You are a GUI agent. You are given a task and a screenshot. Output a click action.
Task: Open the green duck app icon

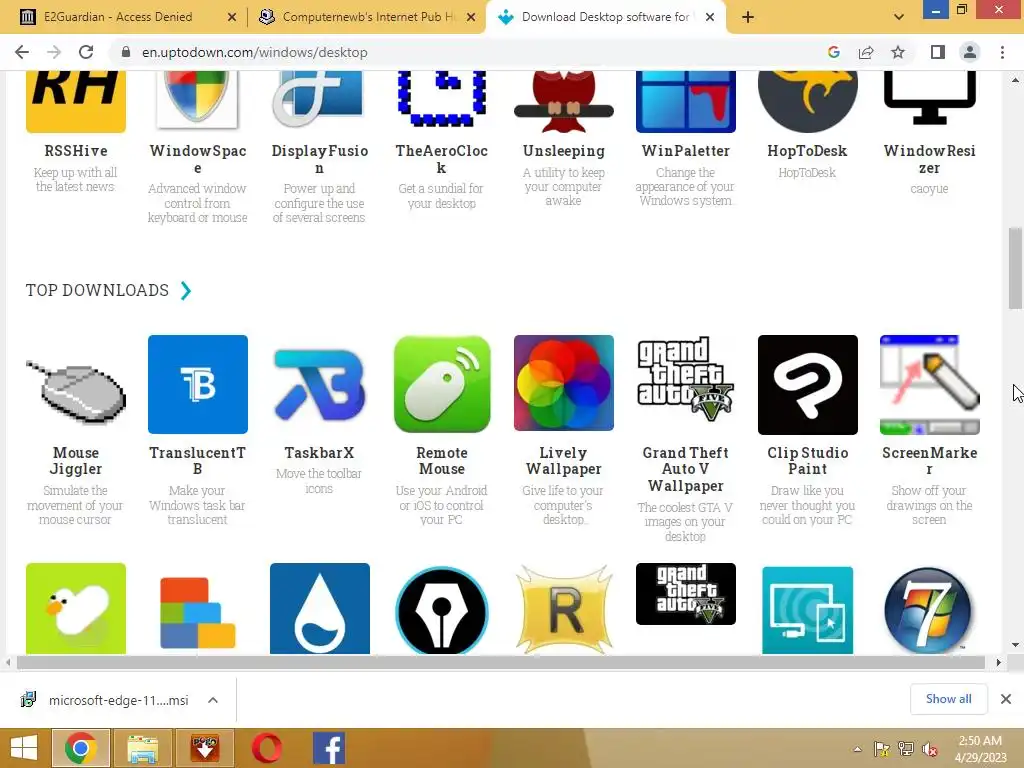[76, 609]
